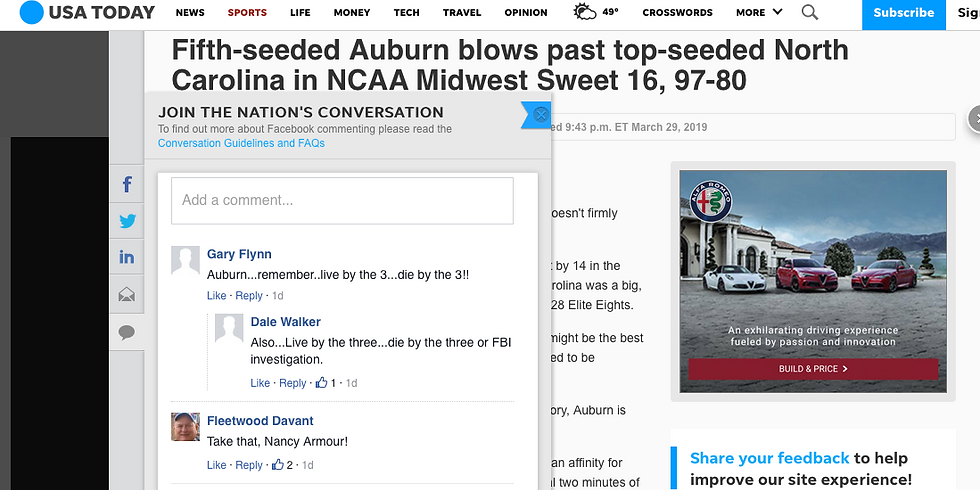Like Gary Flynn's comment
The width and height of the screenshot is (980, 490).
point(216,296)
